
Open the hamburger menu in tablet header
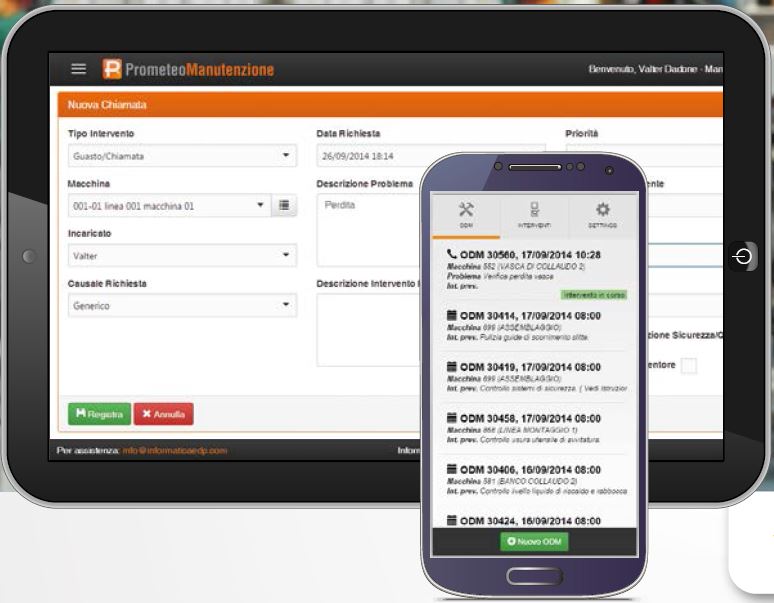click(x=78, y=69)
